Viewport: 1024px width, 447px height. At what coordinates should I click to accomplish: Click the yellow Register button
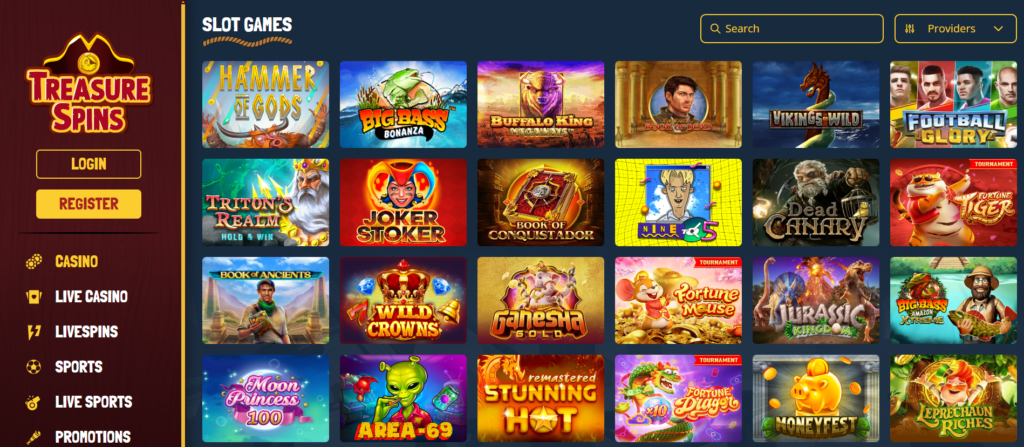pos(89,204)
